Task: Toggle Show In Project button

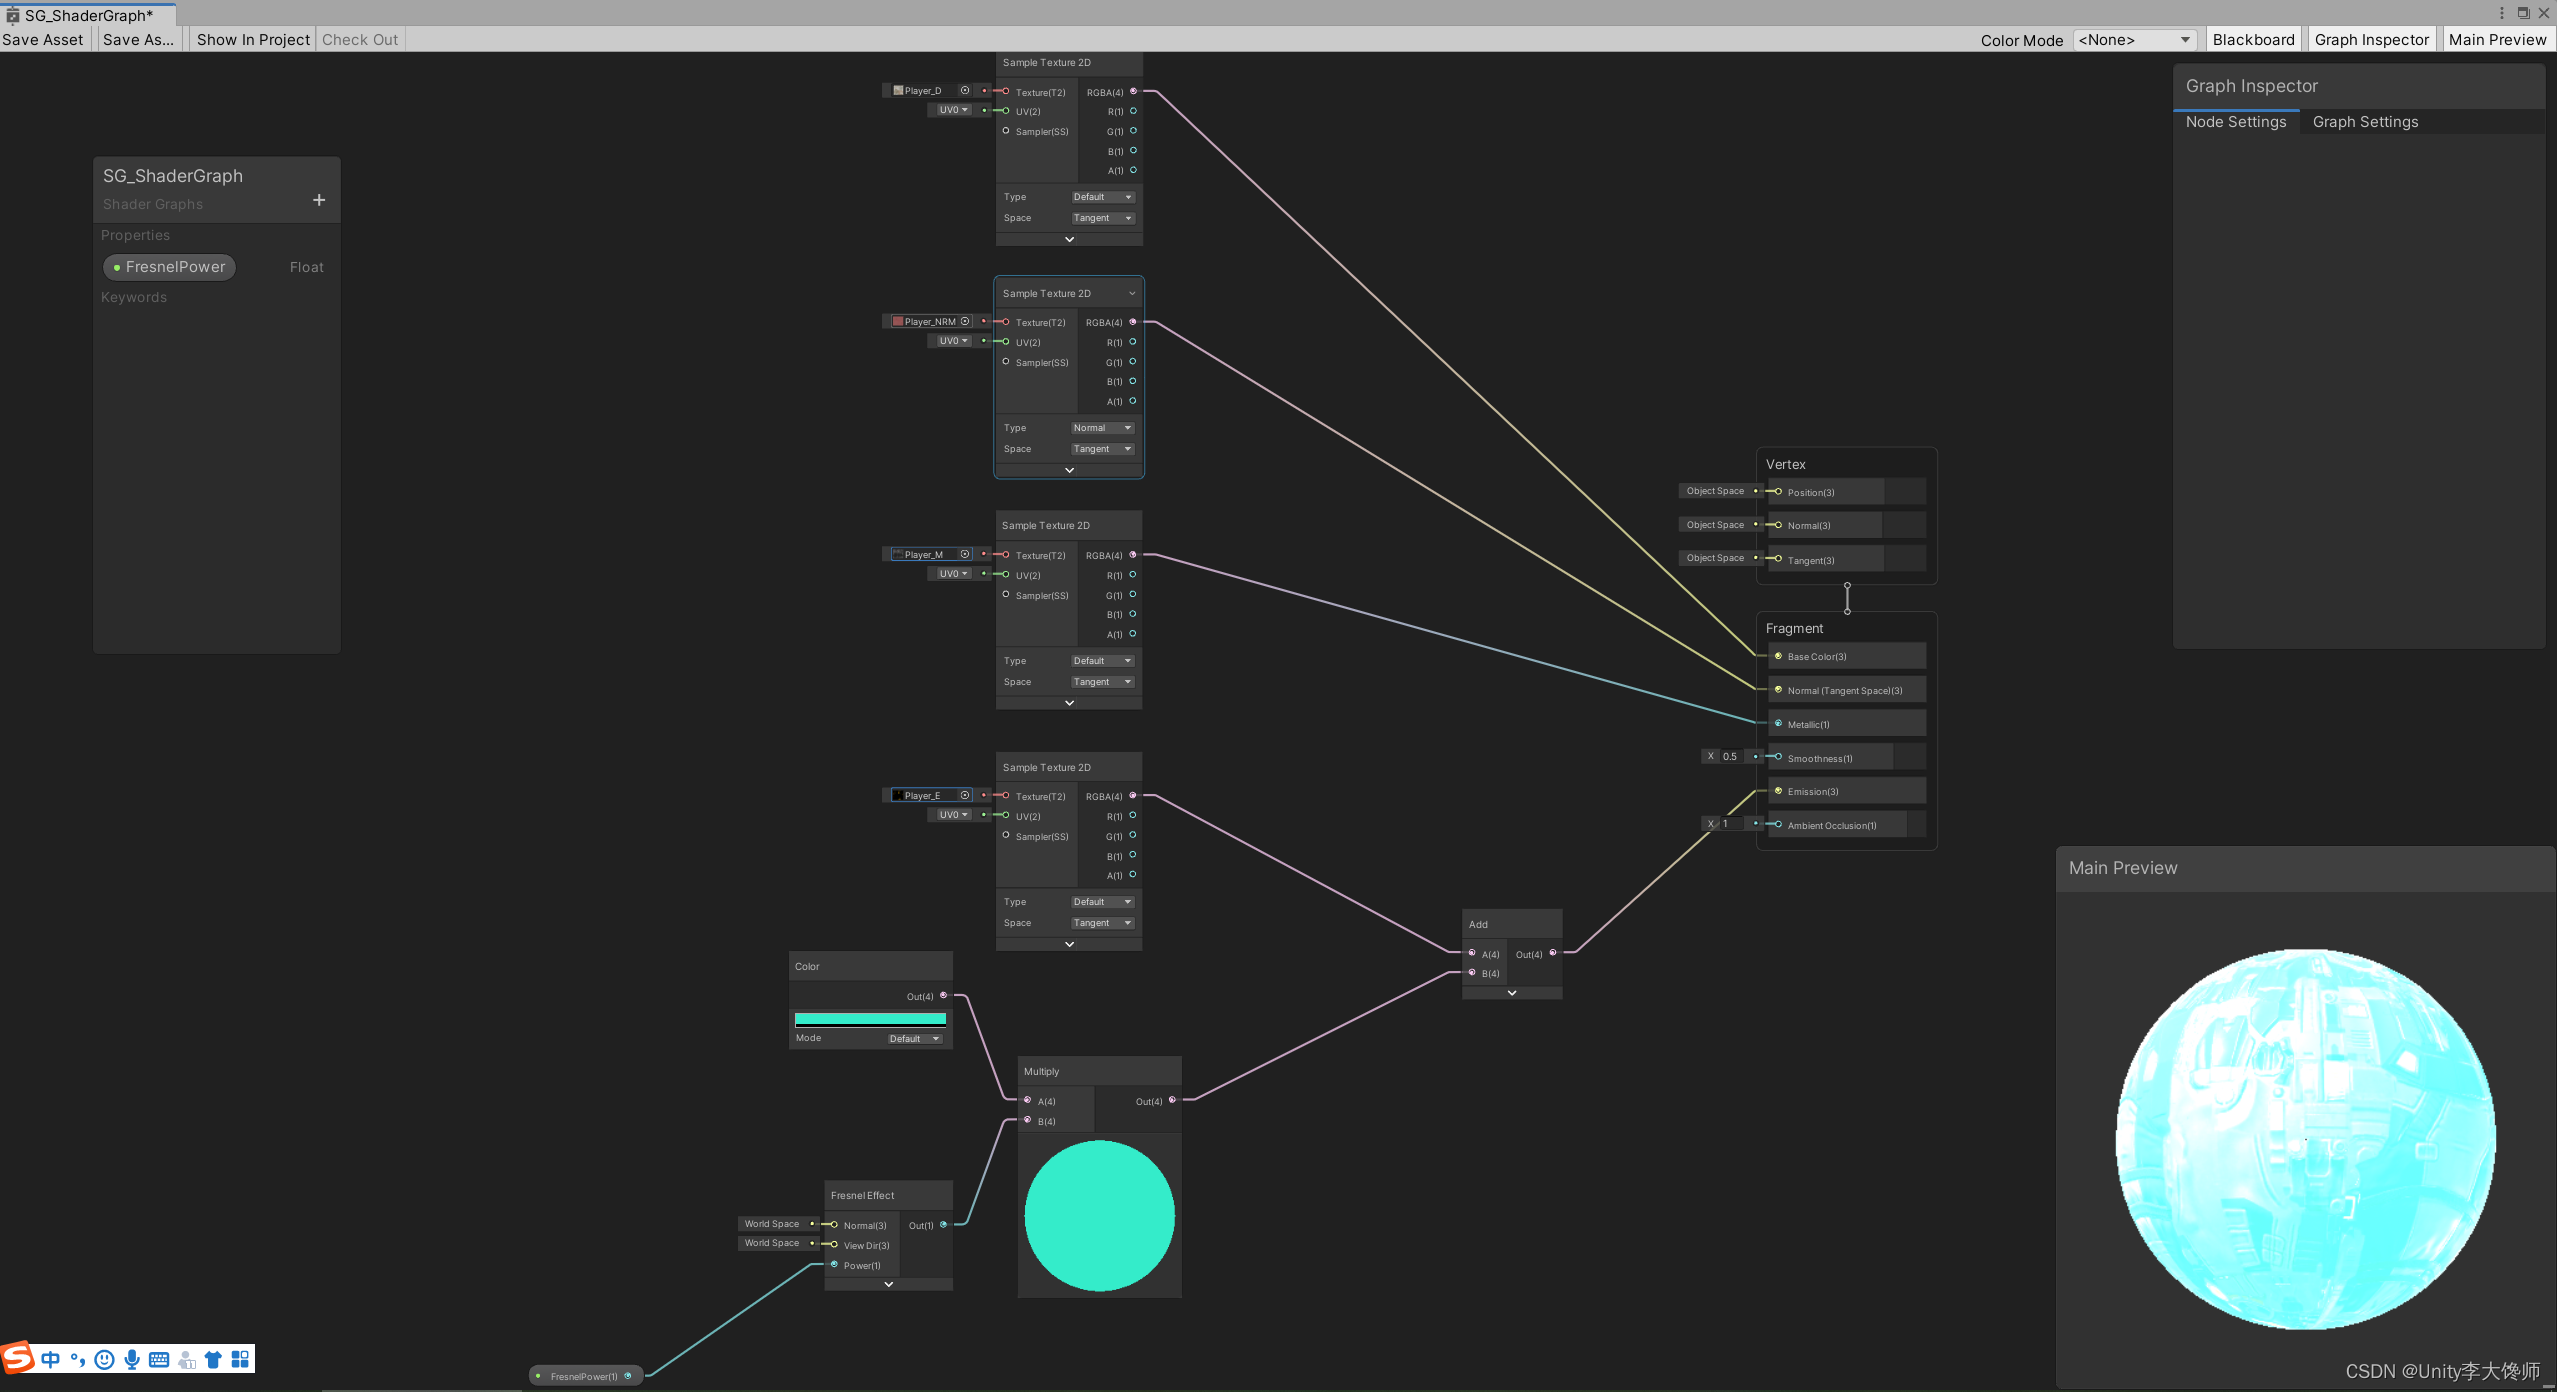Action: pos(254,39)
